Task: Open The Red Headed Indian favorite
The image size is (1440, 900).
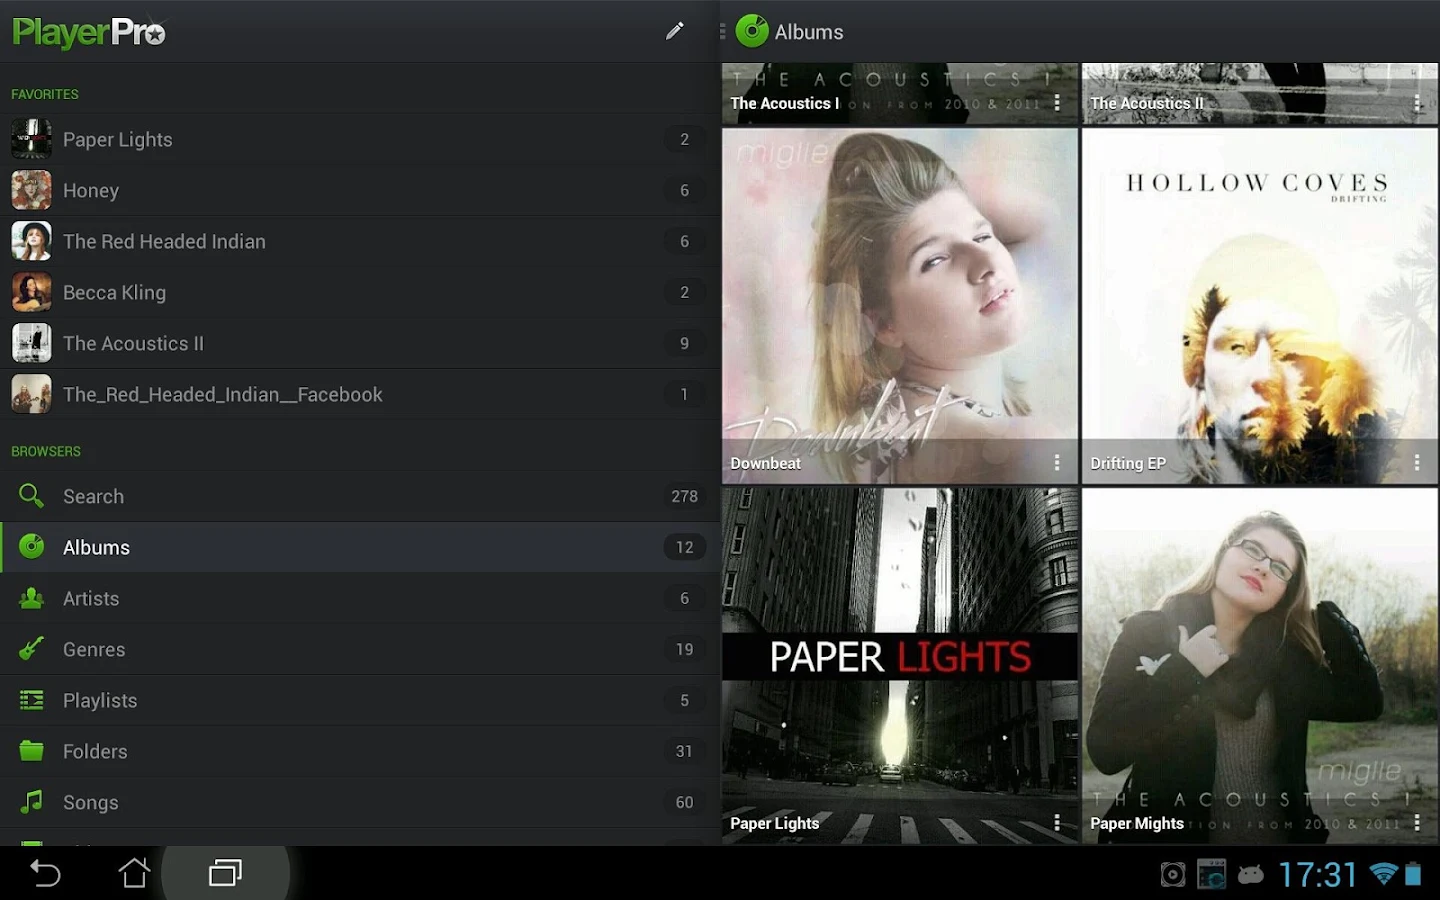Action: pyautogui.click(x=164, y=241)
